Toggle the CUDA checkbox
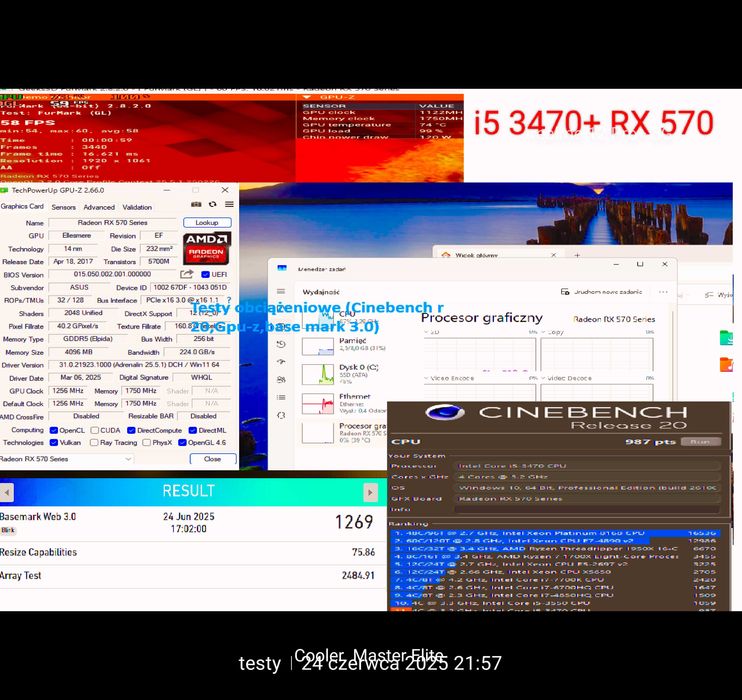 point(95,430)
